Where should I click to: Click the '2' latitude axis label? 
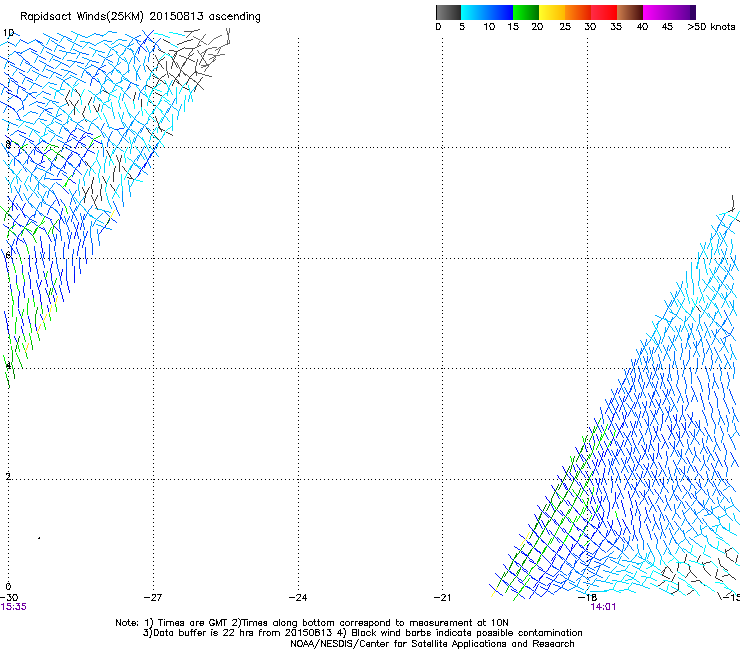click(x=8, y=477)
